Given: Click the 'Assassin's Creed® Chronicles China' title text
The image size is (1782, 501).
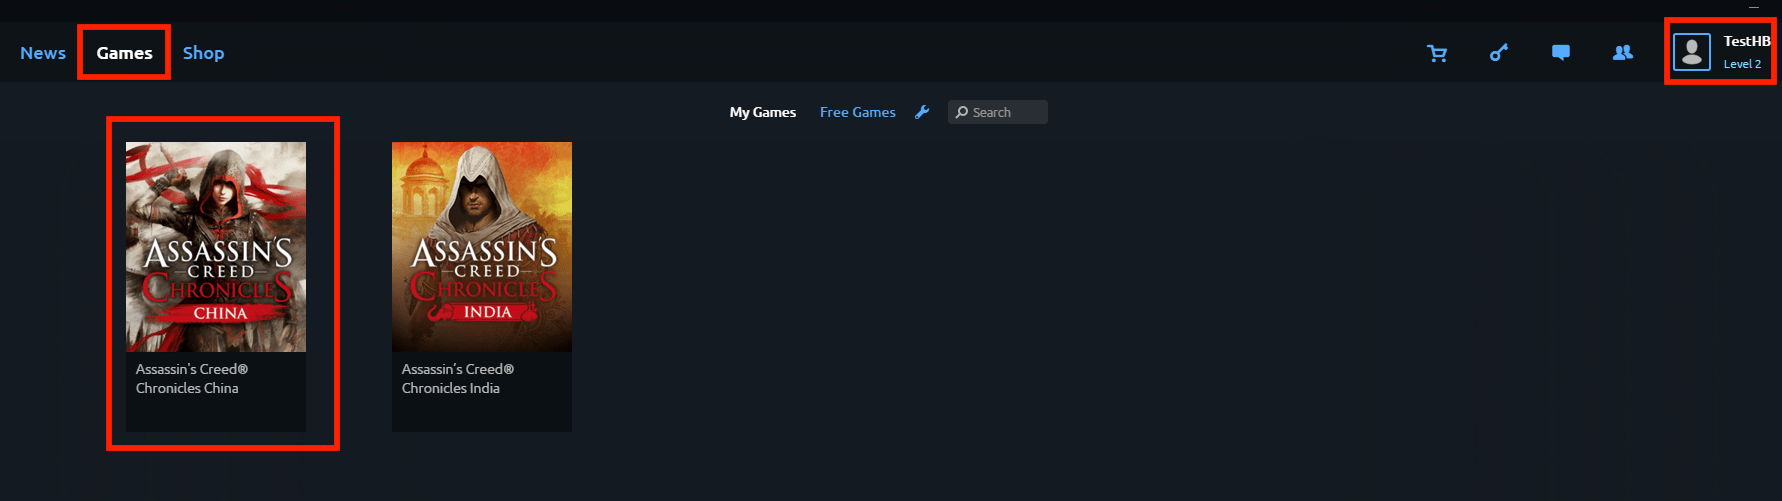Looking at the screenshot, I should (192, 379).
